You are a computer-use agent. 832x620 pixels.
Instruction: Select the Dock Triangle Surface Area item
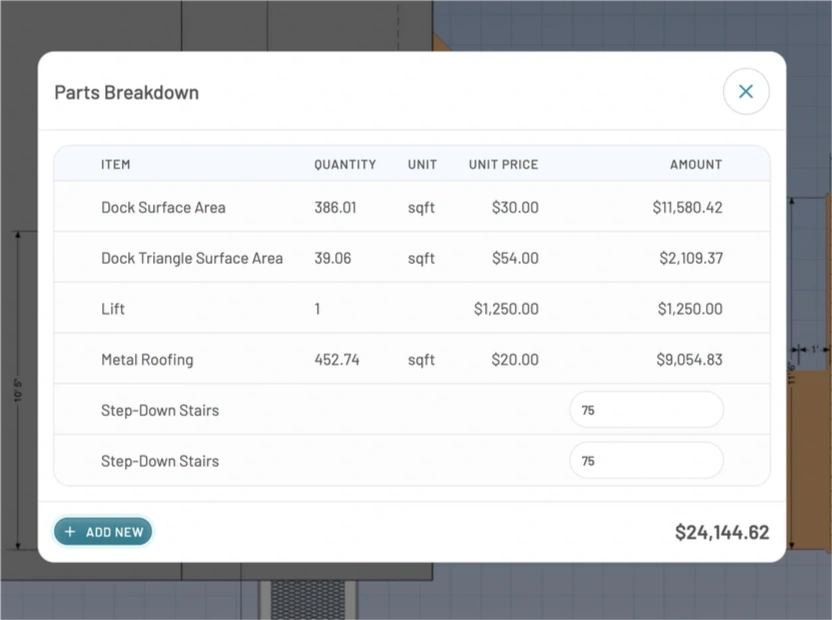click(192, 258)
